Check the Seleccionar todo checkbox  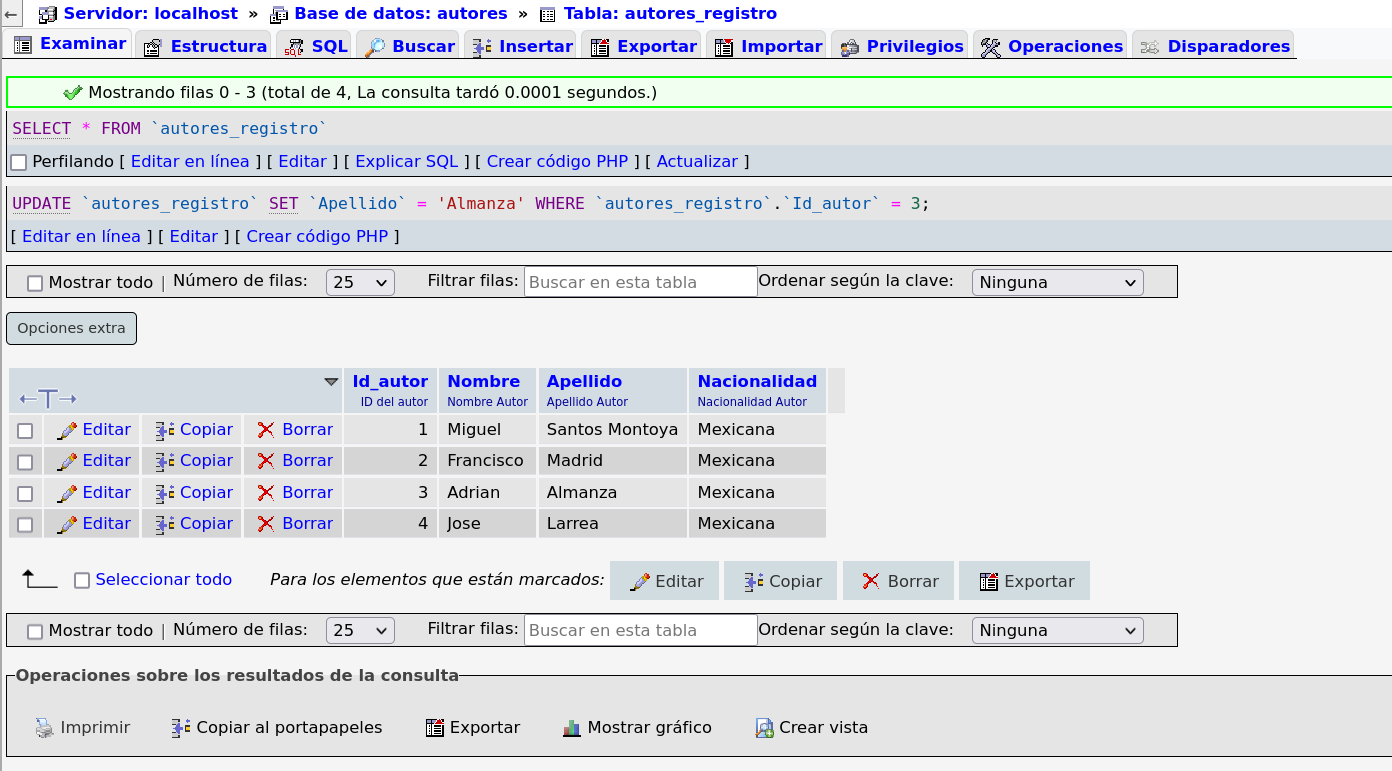point(82,580)
